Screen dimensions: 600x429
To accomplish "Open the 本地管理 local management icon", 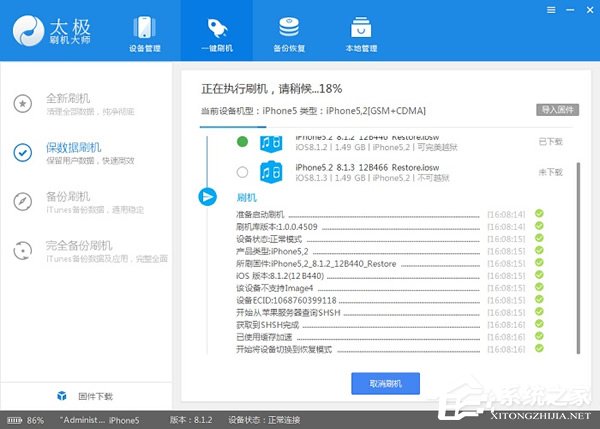I will pyautogui.click(x=361, y=28).
